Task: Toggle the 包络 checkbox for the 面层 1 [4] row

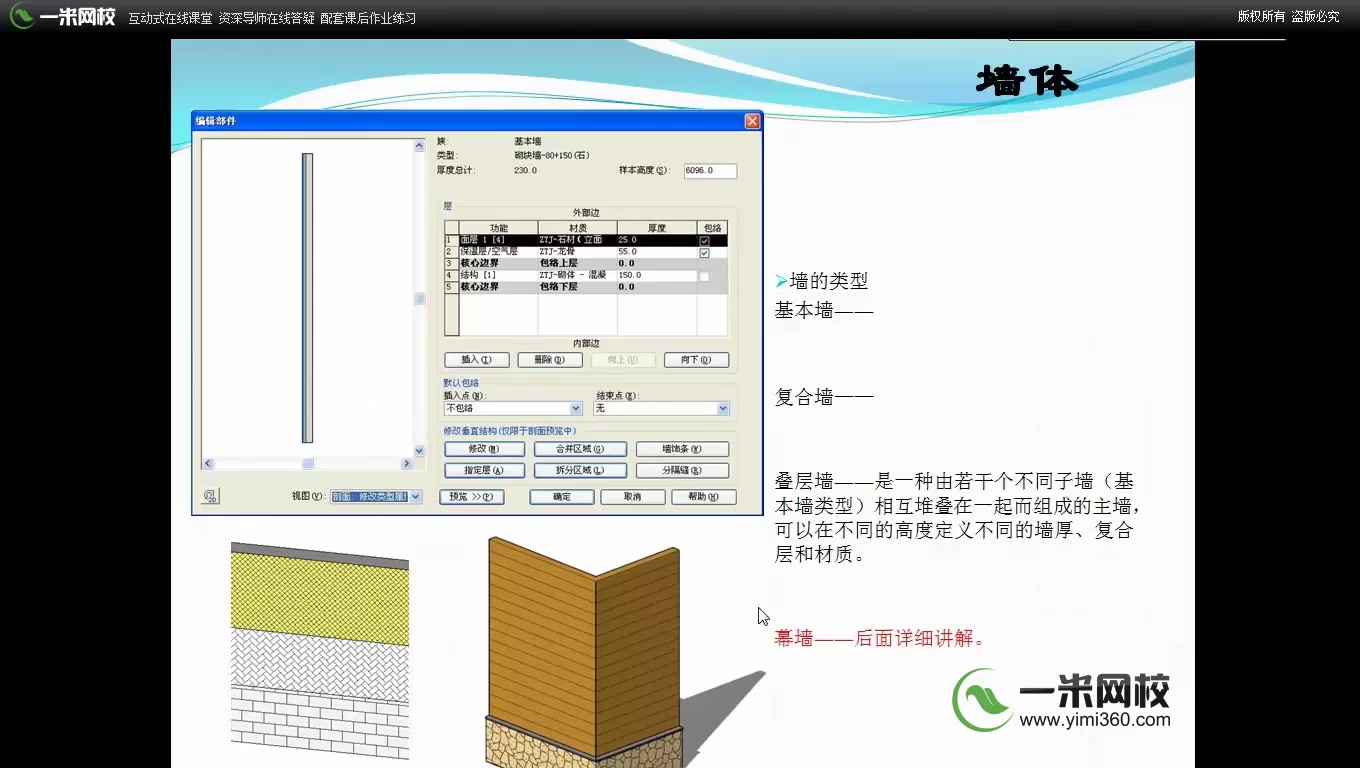Action: (705, 241)
